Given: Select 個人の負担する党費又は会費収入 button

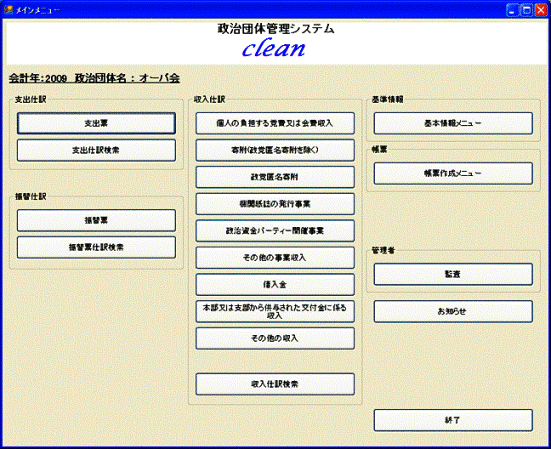Looking at the screenshot, I should point(275,123).
